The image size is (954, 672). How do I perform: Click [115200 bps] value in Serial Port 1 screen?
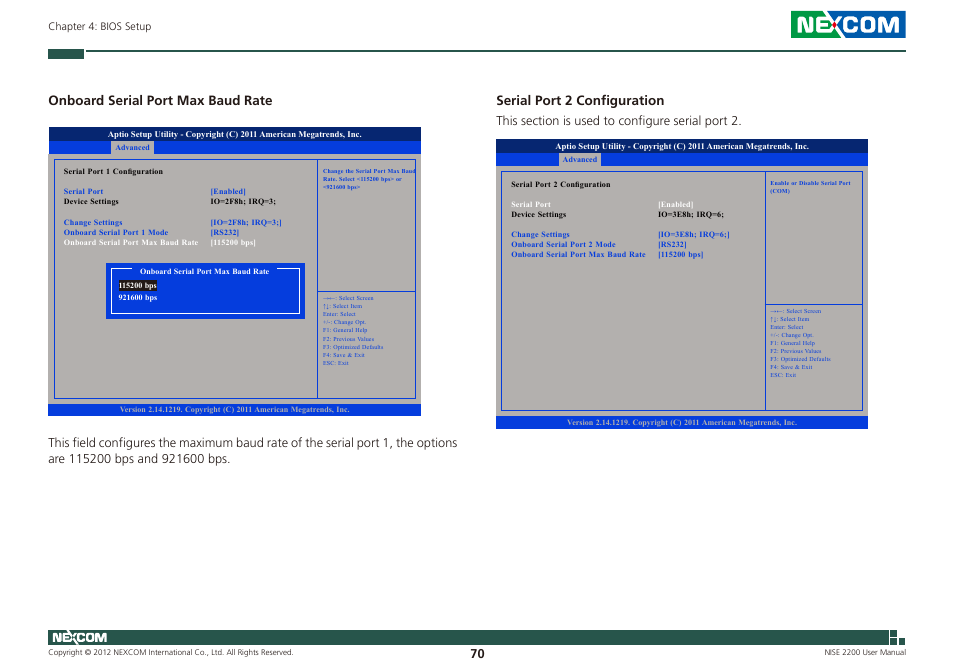pos(233,242)
